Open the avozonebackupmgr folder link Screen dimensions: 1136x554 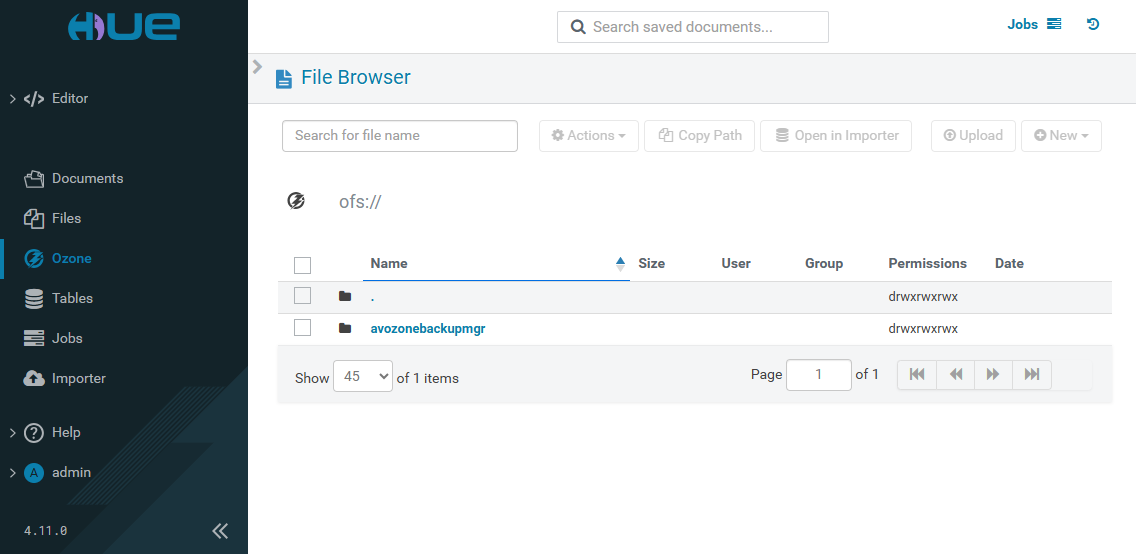click(x=427, y=328)
